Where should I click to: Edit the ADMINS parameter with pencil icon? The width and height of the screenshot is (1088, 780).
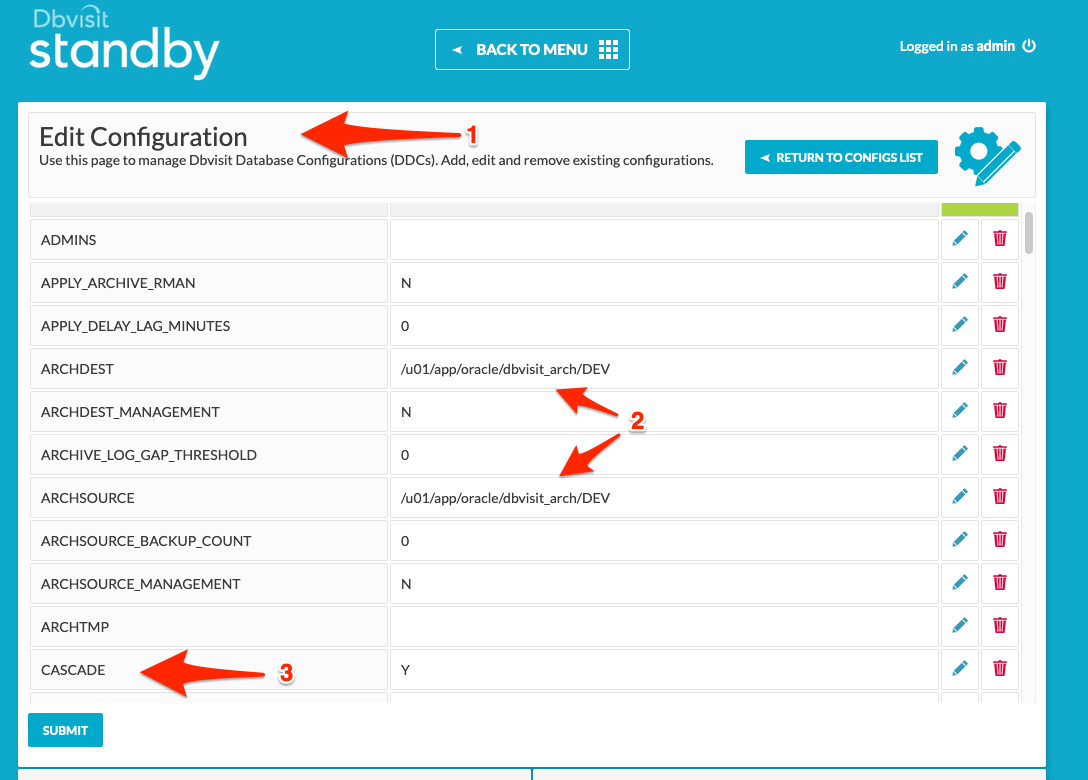point(960,239)
